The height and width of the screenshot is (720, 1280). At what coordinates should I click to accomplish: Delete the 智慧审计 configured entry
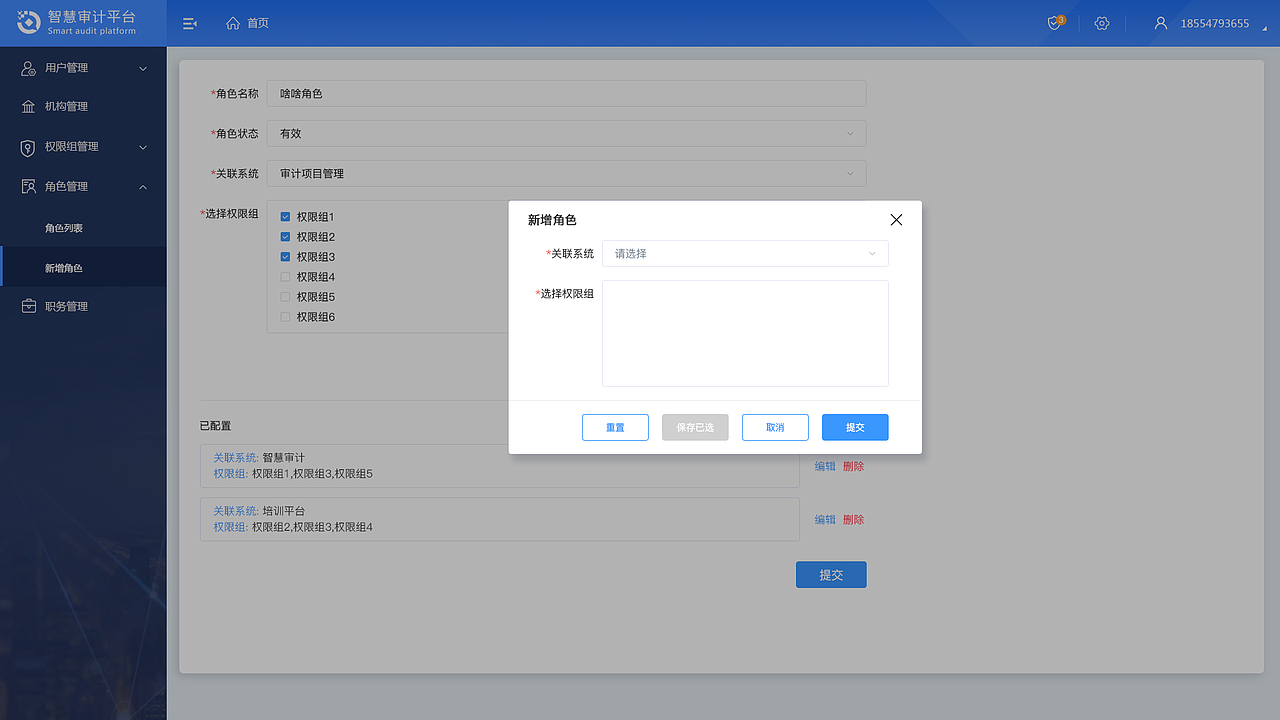click(856, 466)
